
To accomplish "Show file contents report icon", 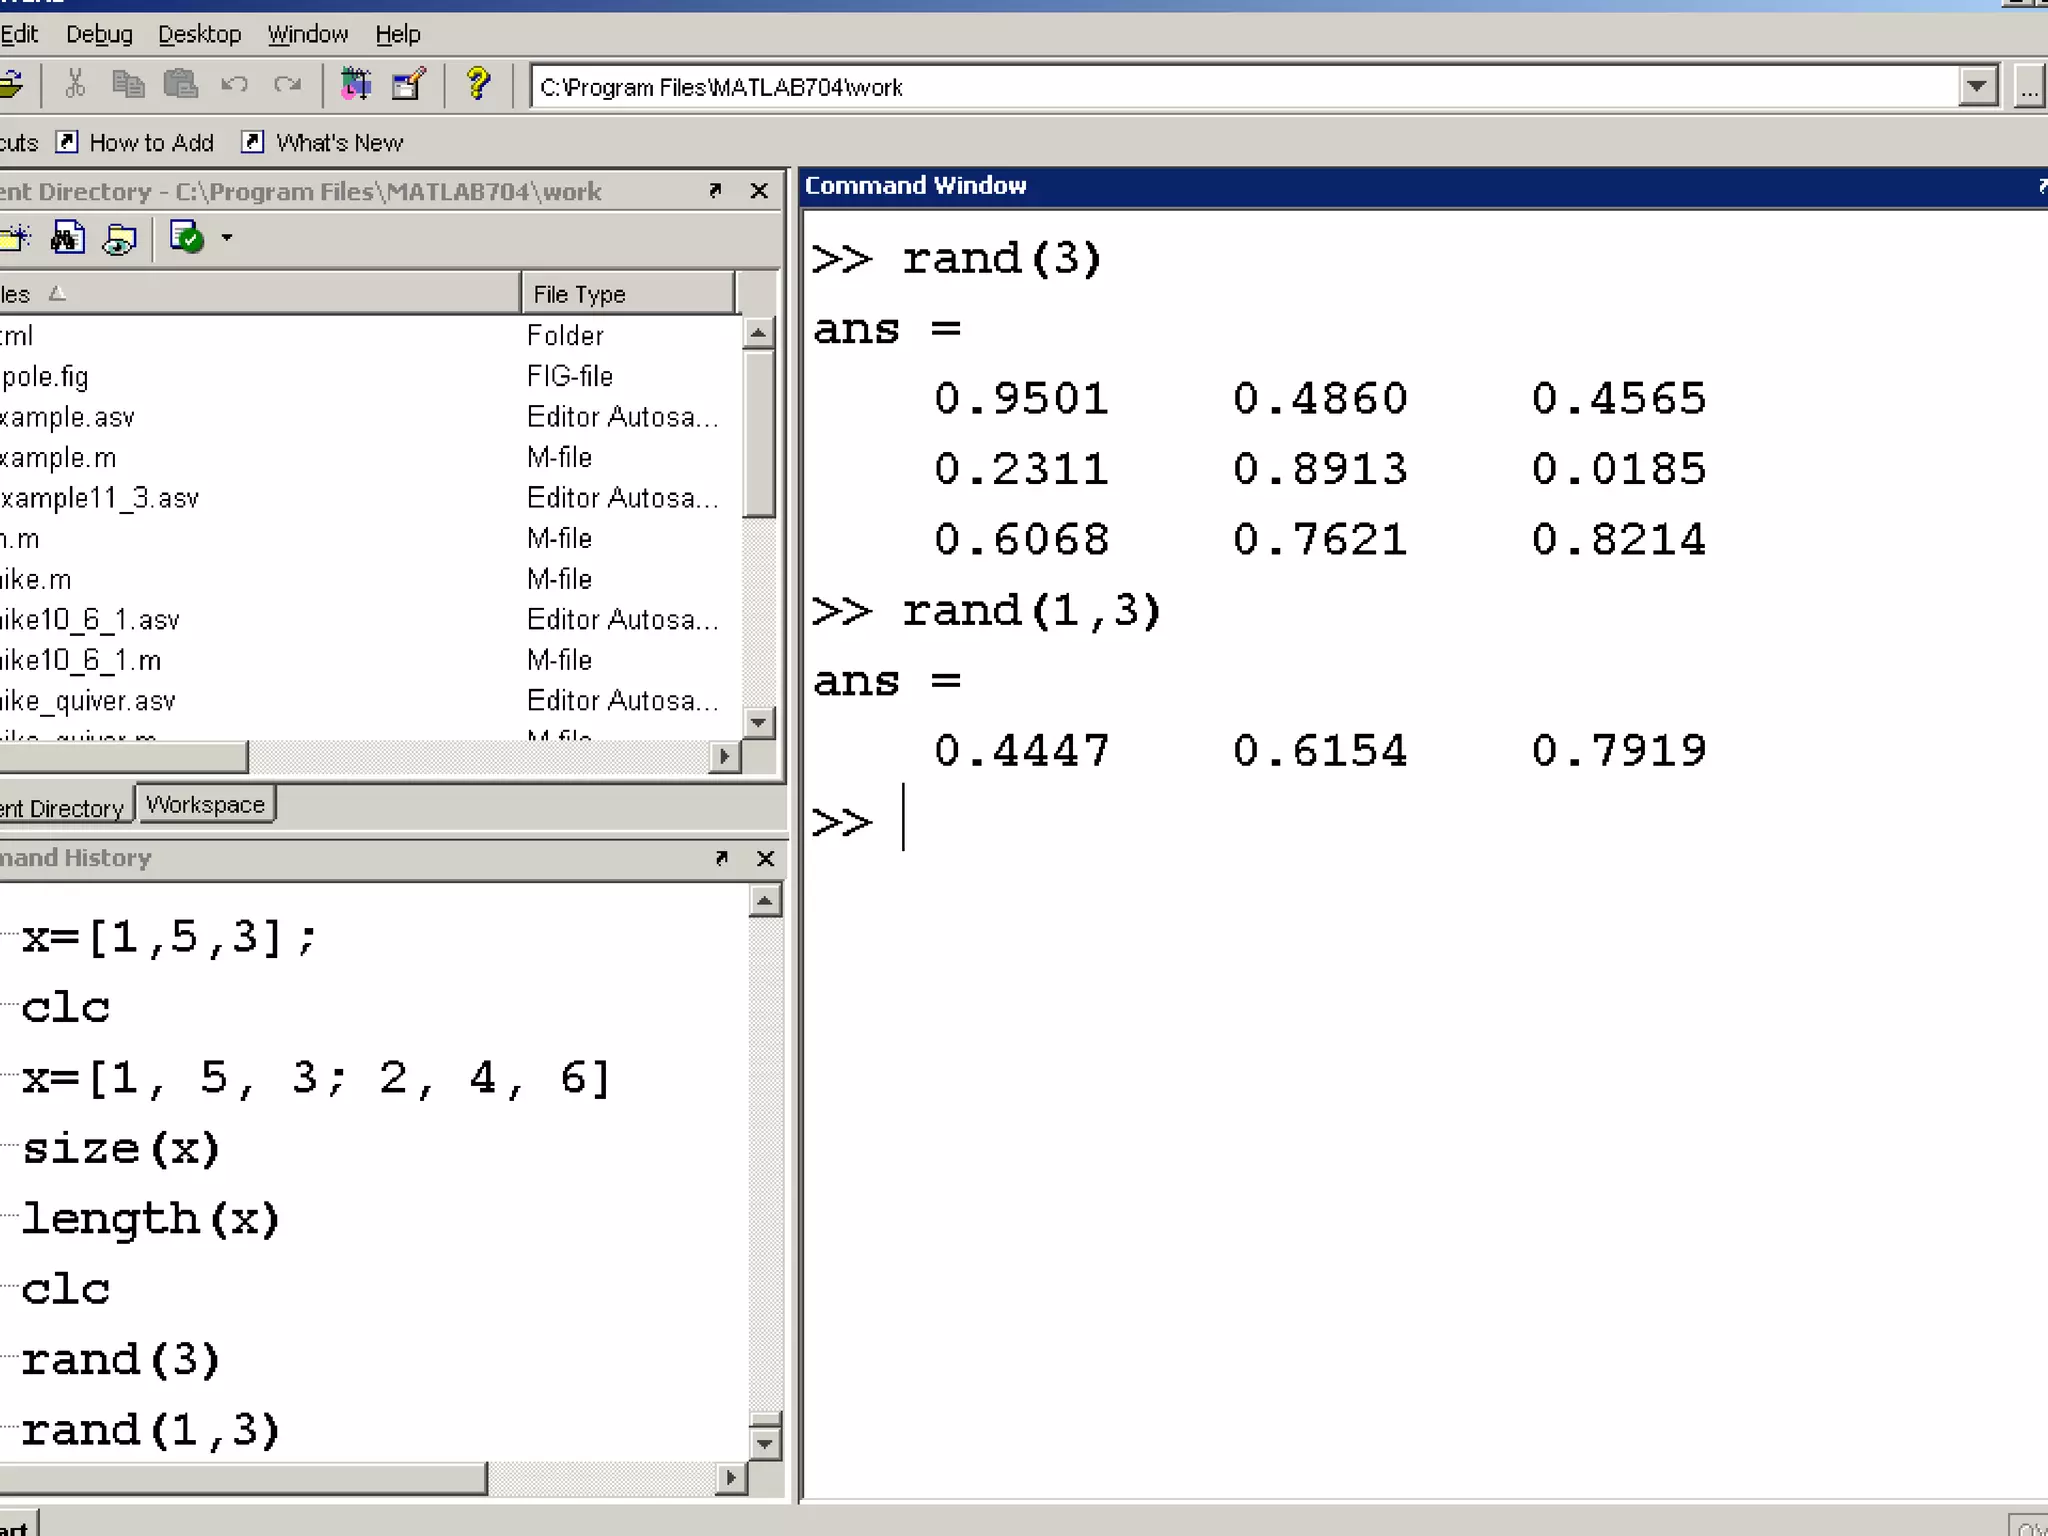I will 120,238.
